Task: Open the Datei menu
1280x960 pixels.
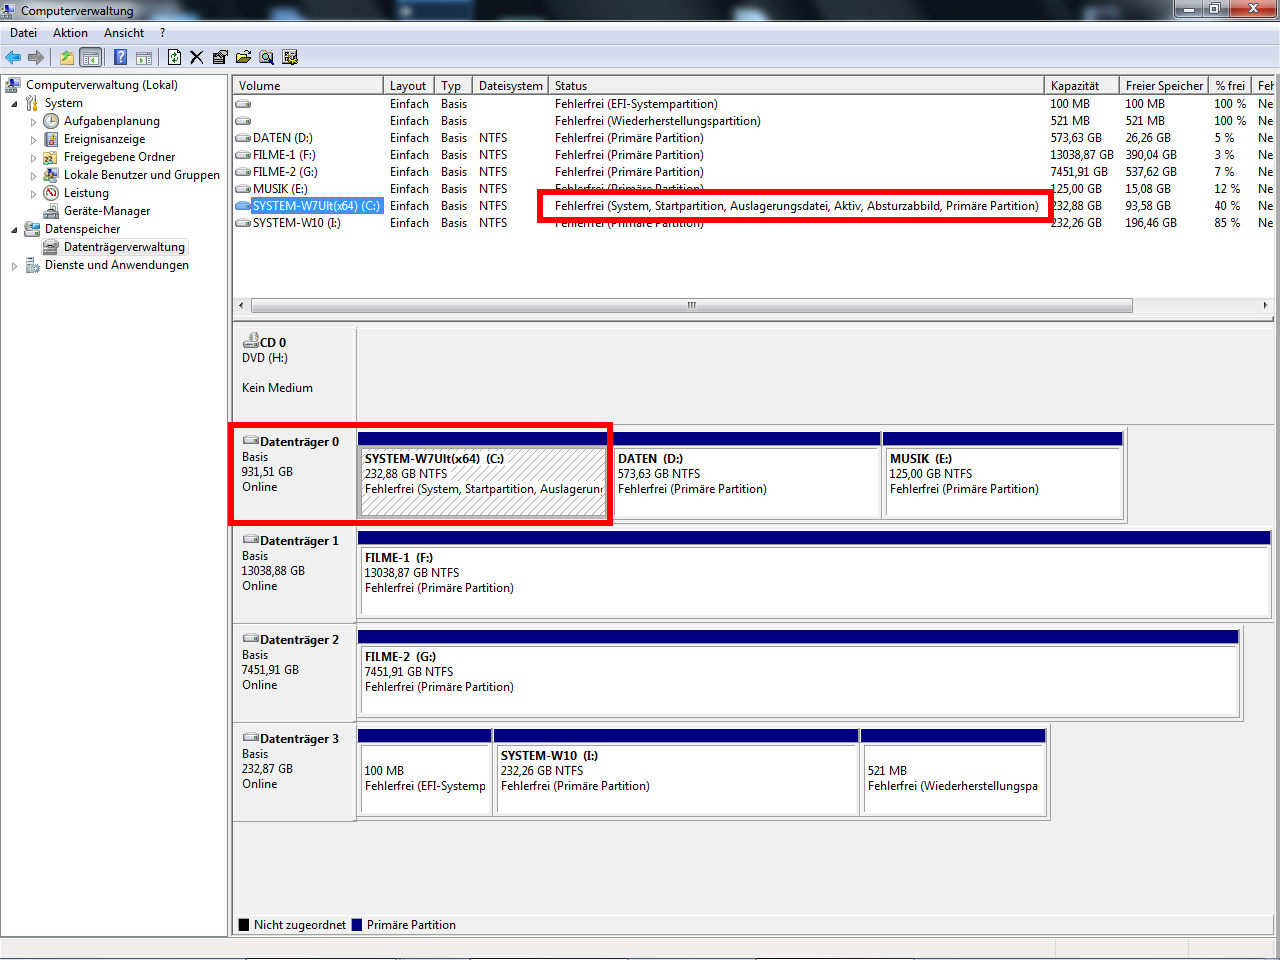Action: [x=23, y=33]
